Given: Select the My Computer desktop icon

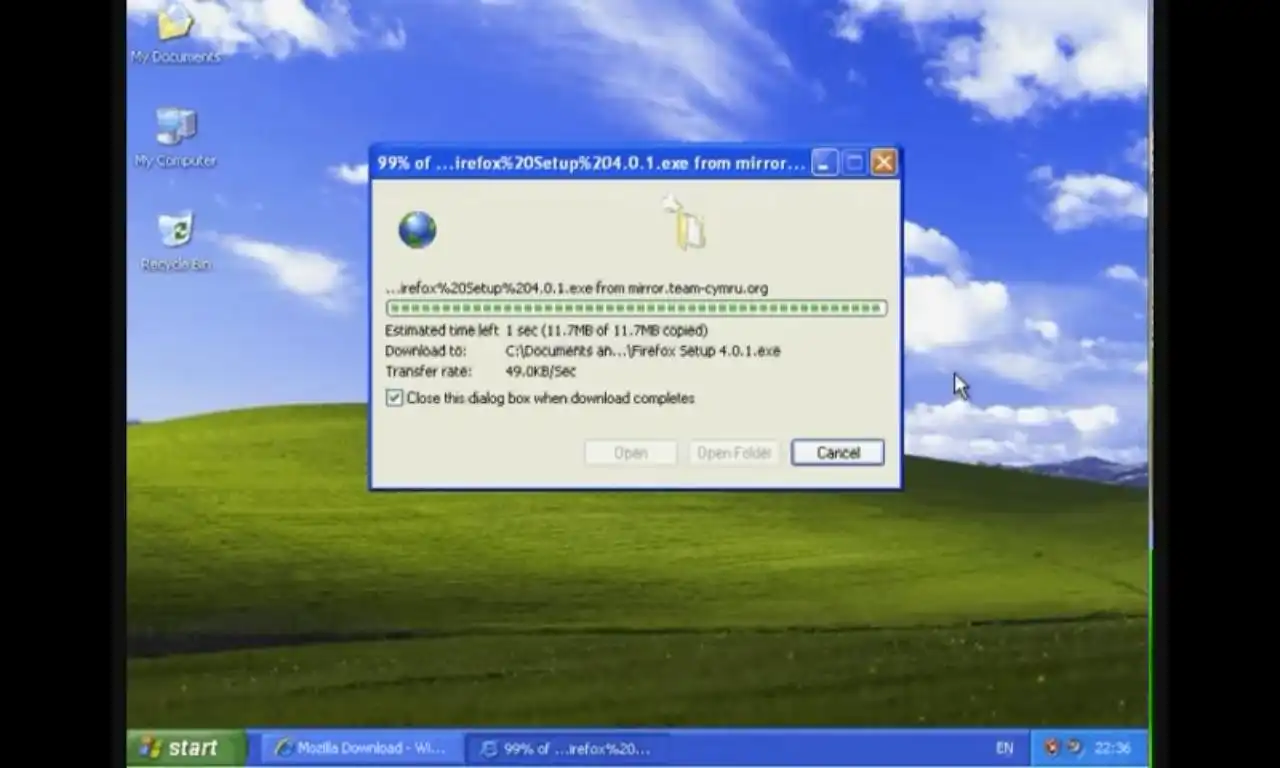Looking at the screenshot, I should tap(175, 138).
